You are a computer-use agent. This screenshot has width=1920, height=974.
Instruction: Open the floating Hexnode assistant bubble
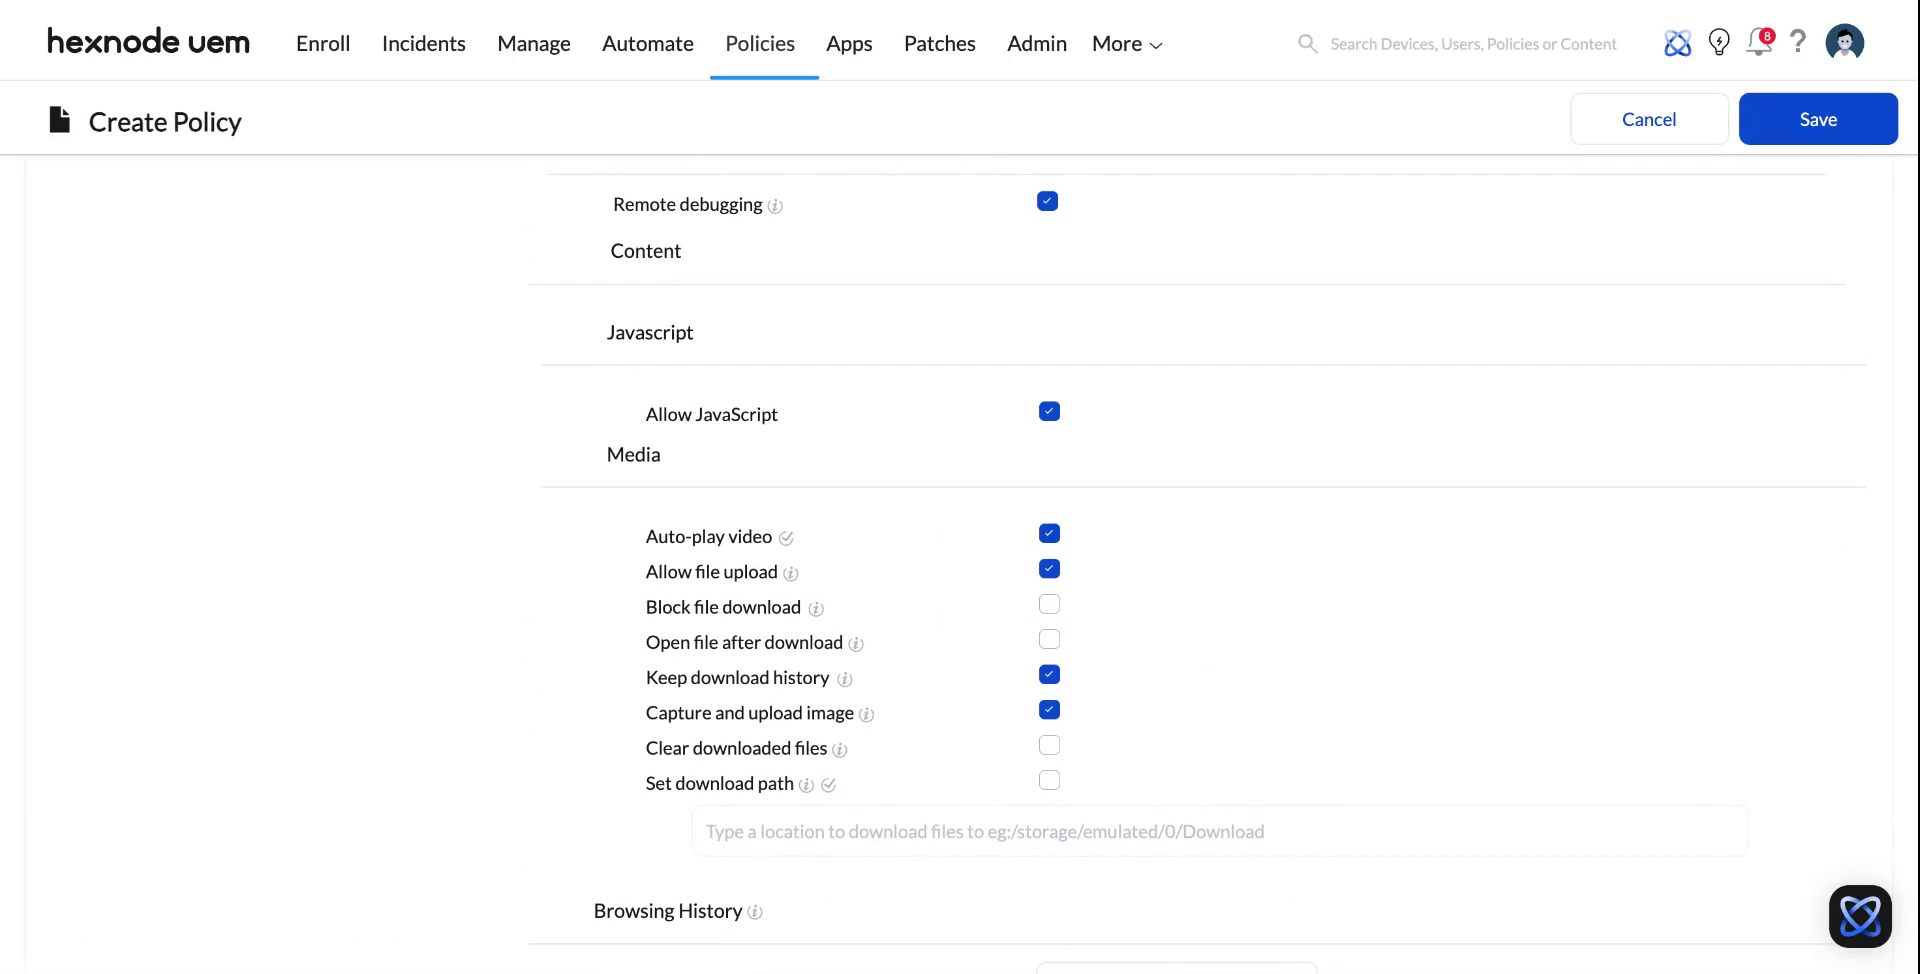1860,916
